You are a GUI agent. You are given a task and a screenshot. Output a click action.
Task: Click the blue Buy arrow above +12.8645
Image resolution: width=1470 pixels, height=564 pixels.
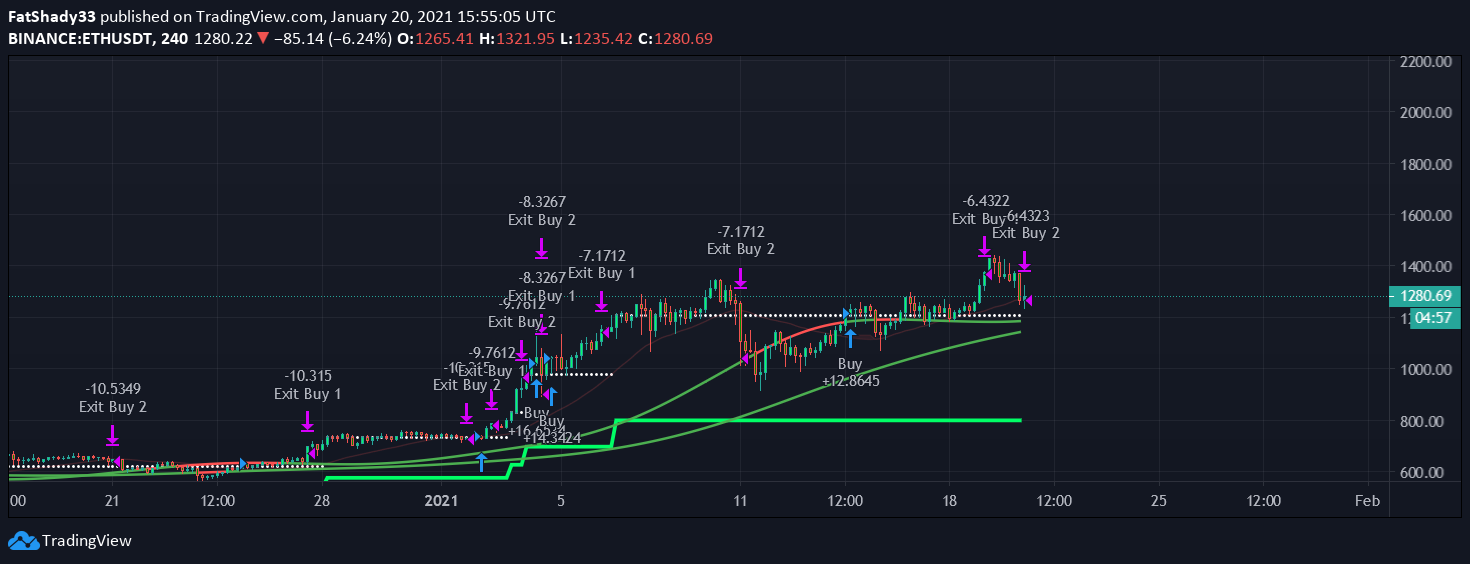pyautogui.click(x=850, y=338)
